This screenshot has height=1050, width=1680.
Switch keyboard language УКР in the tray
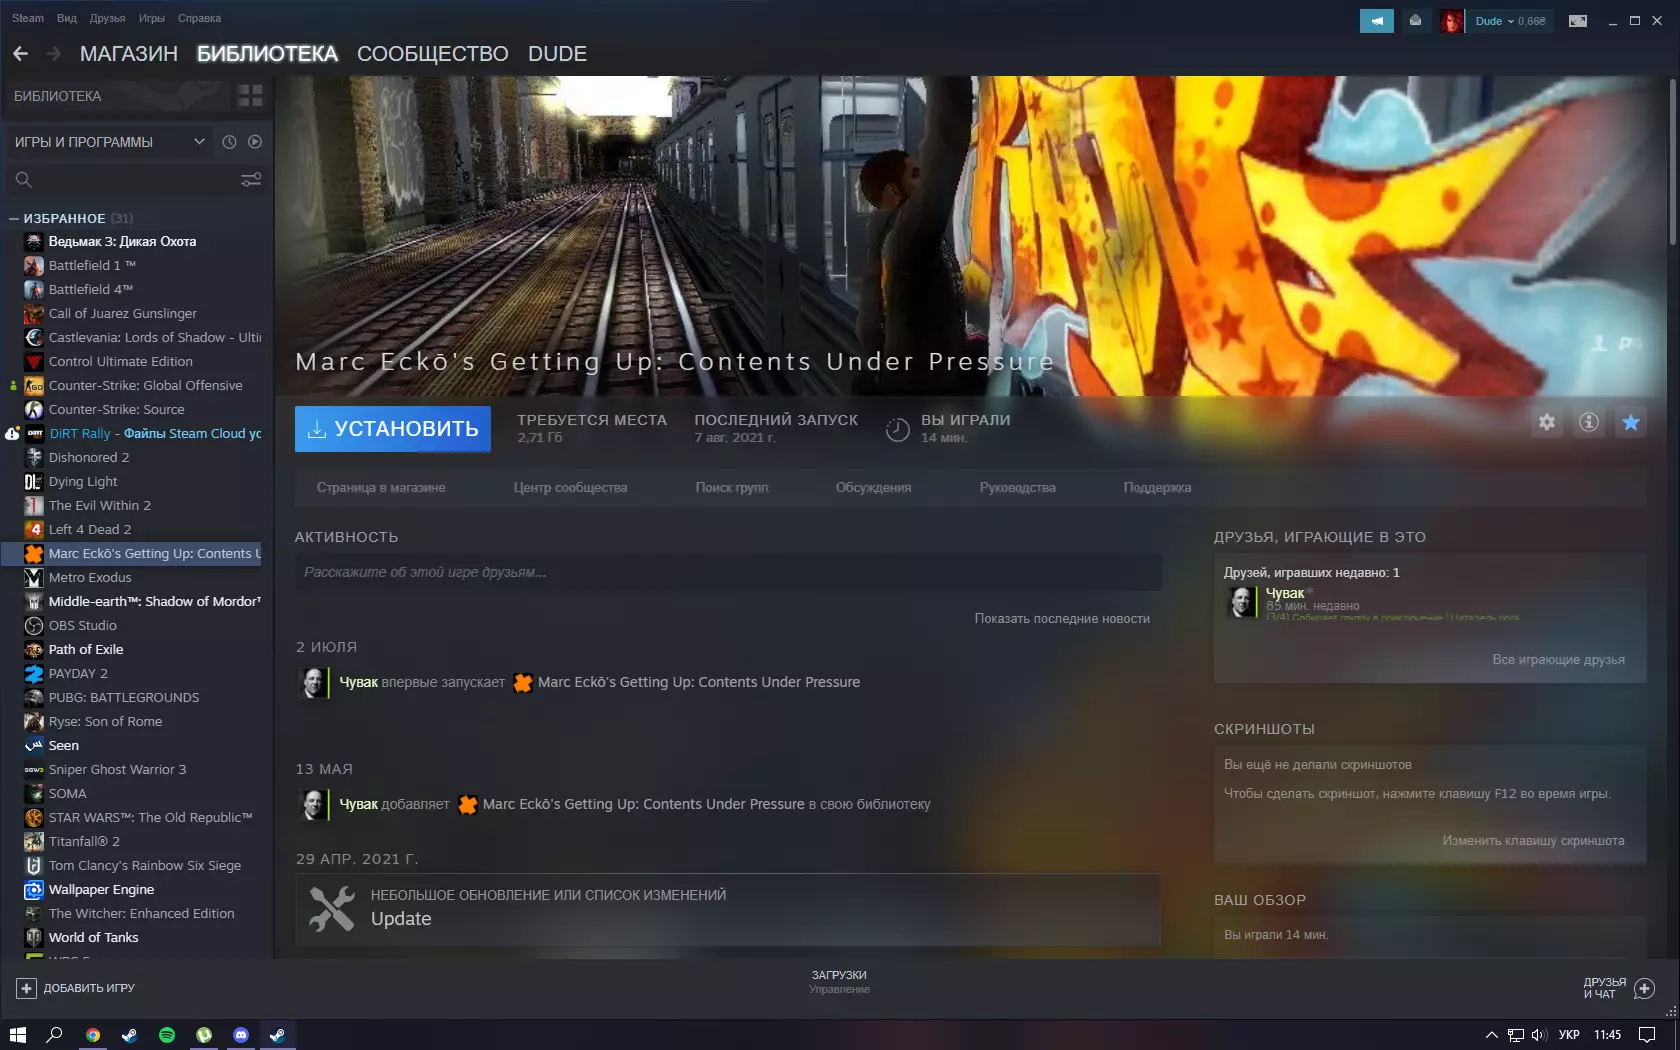click(1569, 1035)
